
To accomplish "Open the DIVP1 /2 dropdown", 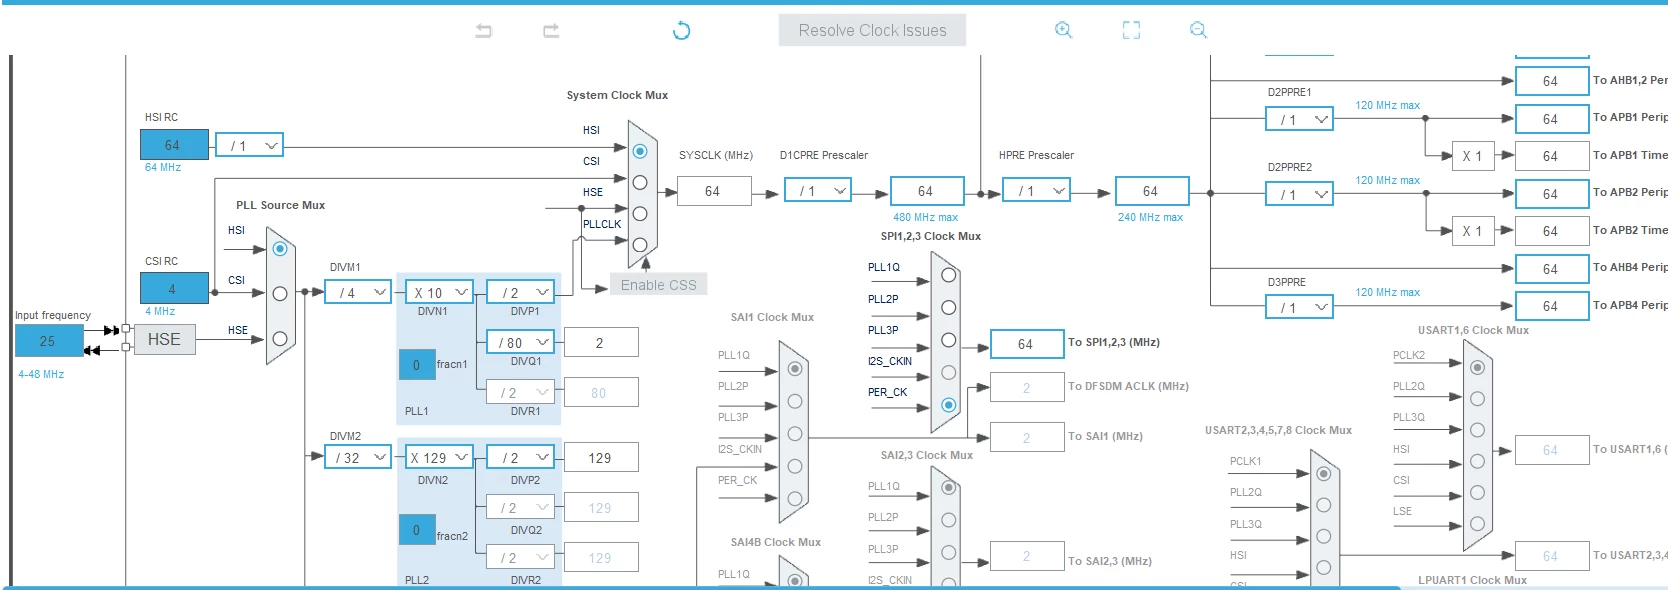I will pos(520,292).
